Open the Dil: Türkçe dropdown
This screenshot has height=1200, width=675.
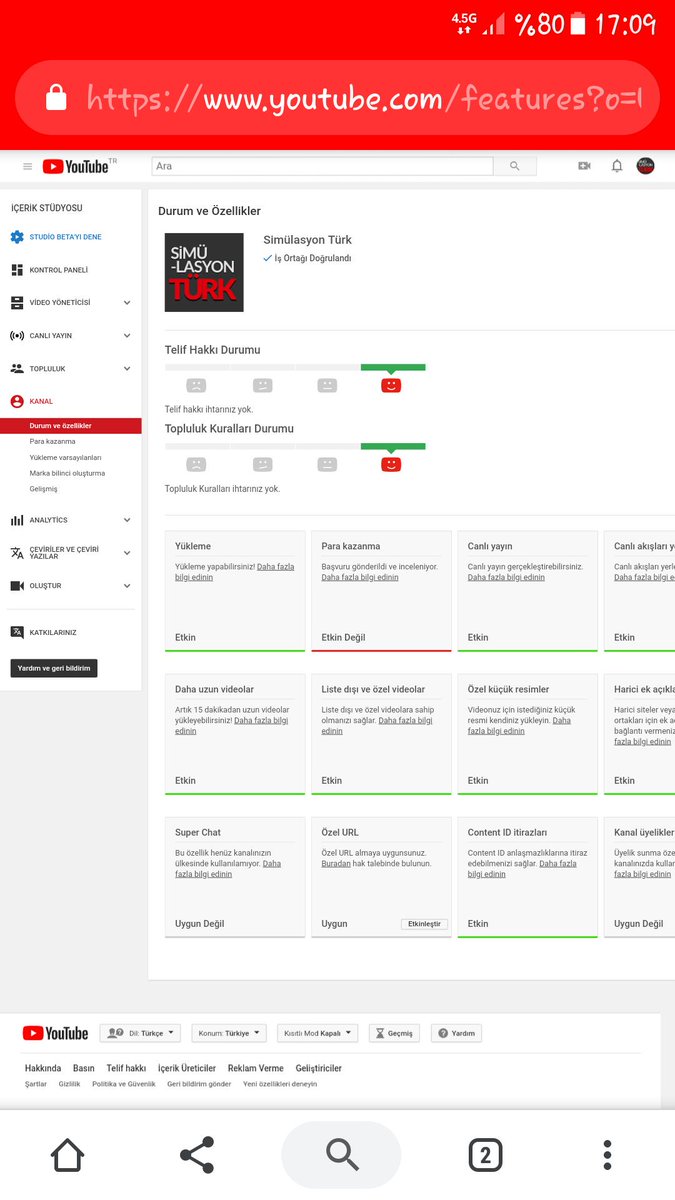click(140, 1033)
